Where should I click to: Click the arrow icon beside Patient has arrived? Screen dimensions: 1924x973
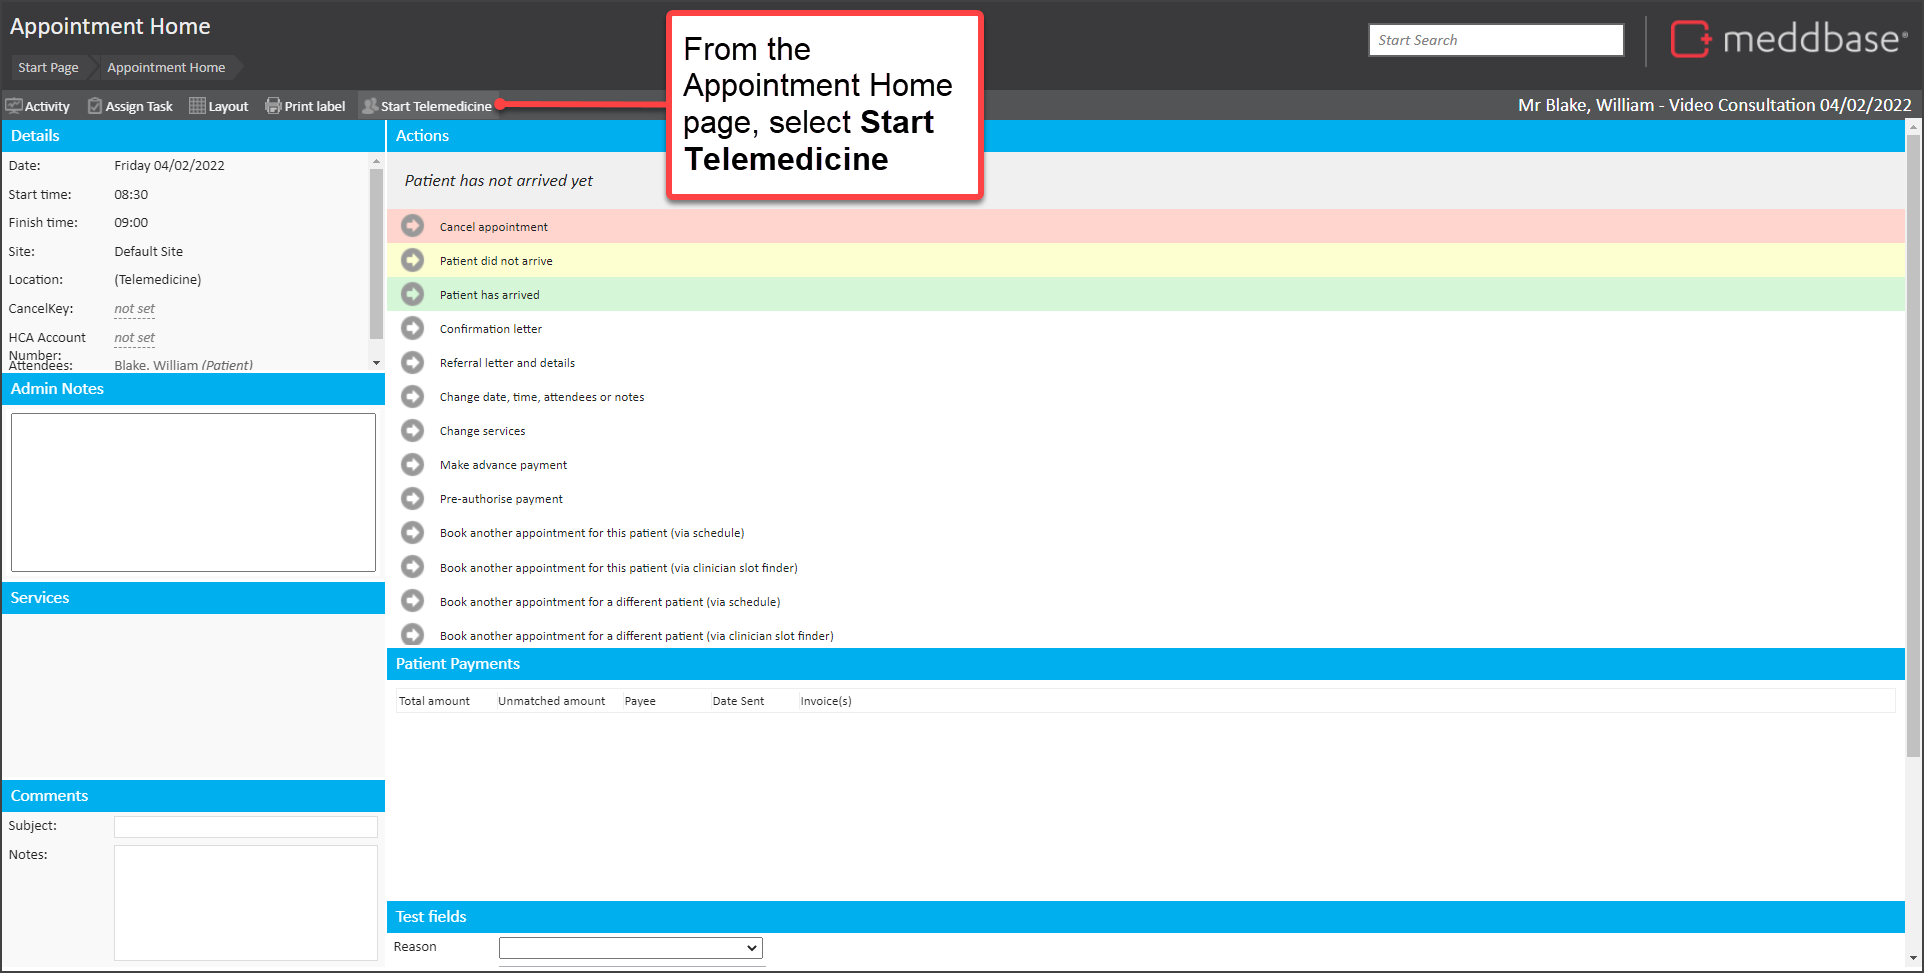pyautogui.click(x=412, y=294)
